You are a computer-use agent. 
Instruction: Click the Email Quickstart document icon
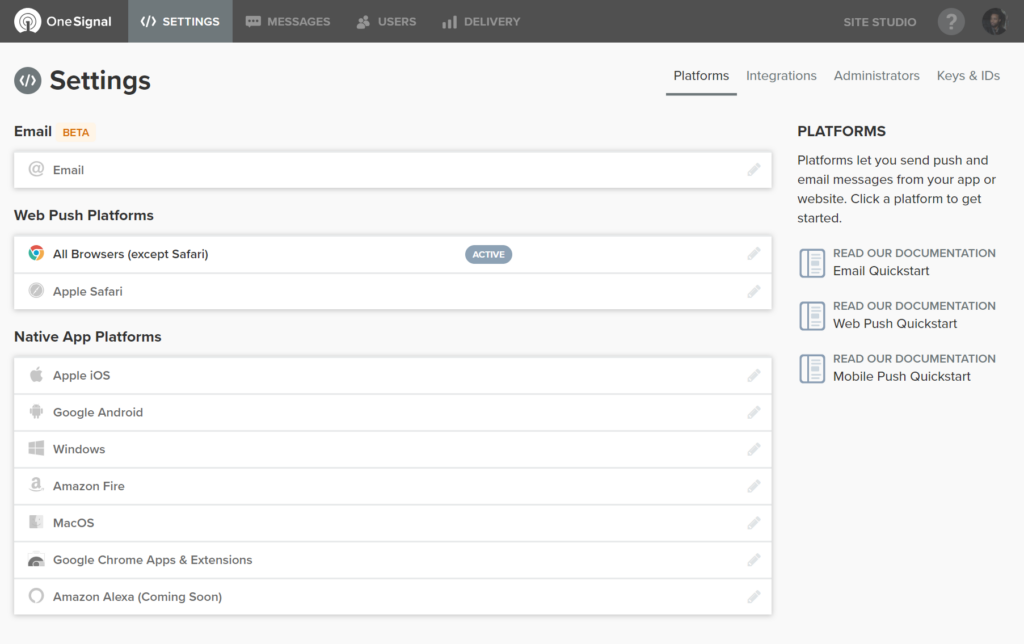point(811,262)
